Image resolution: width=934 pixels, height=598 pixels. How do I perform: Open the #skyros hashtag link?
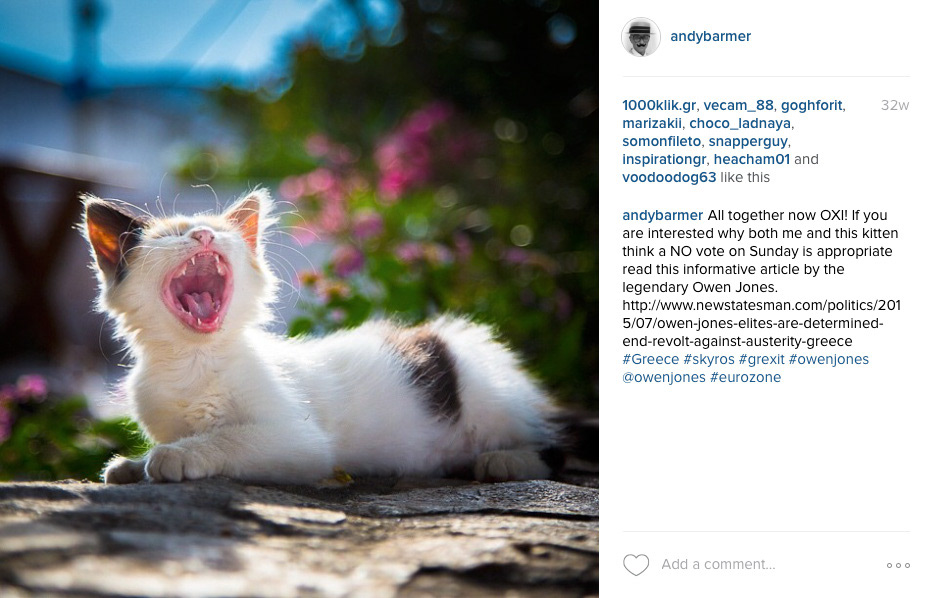coord(709,359)
